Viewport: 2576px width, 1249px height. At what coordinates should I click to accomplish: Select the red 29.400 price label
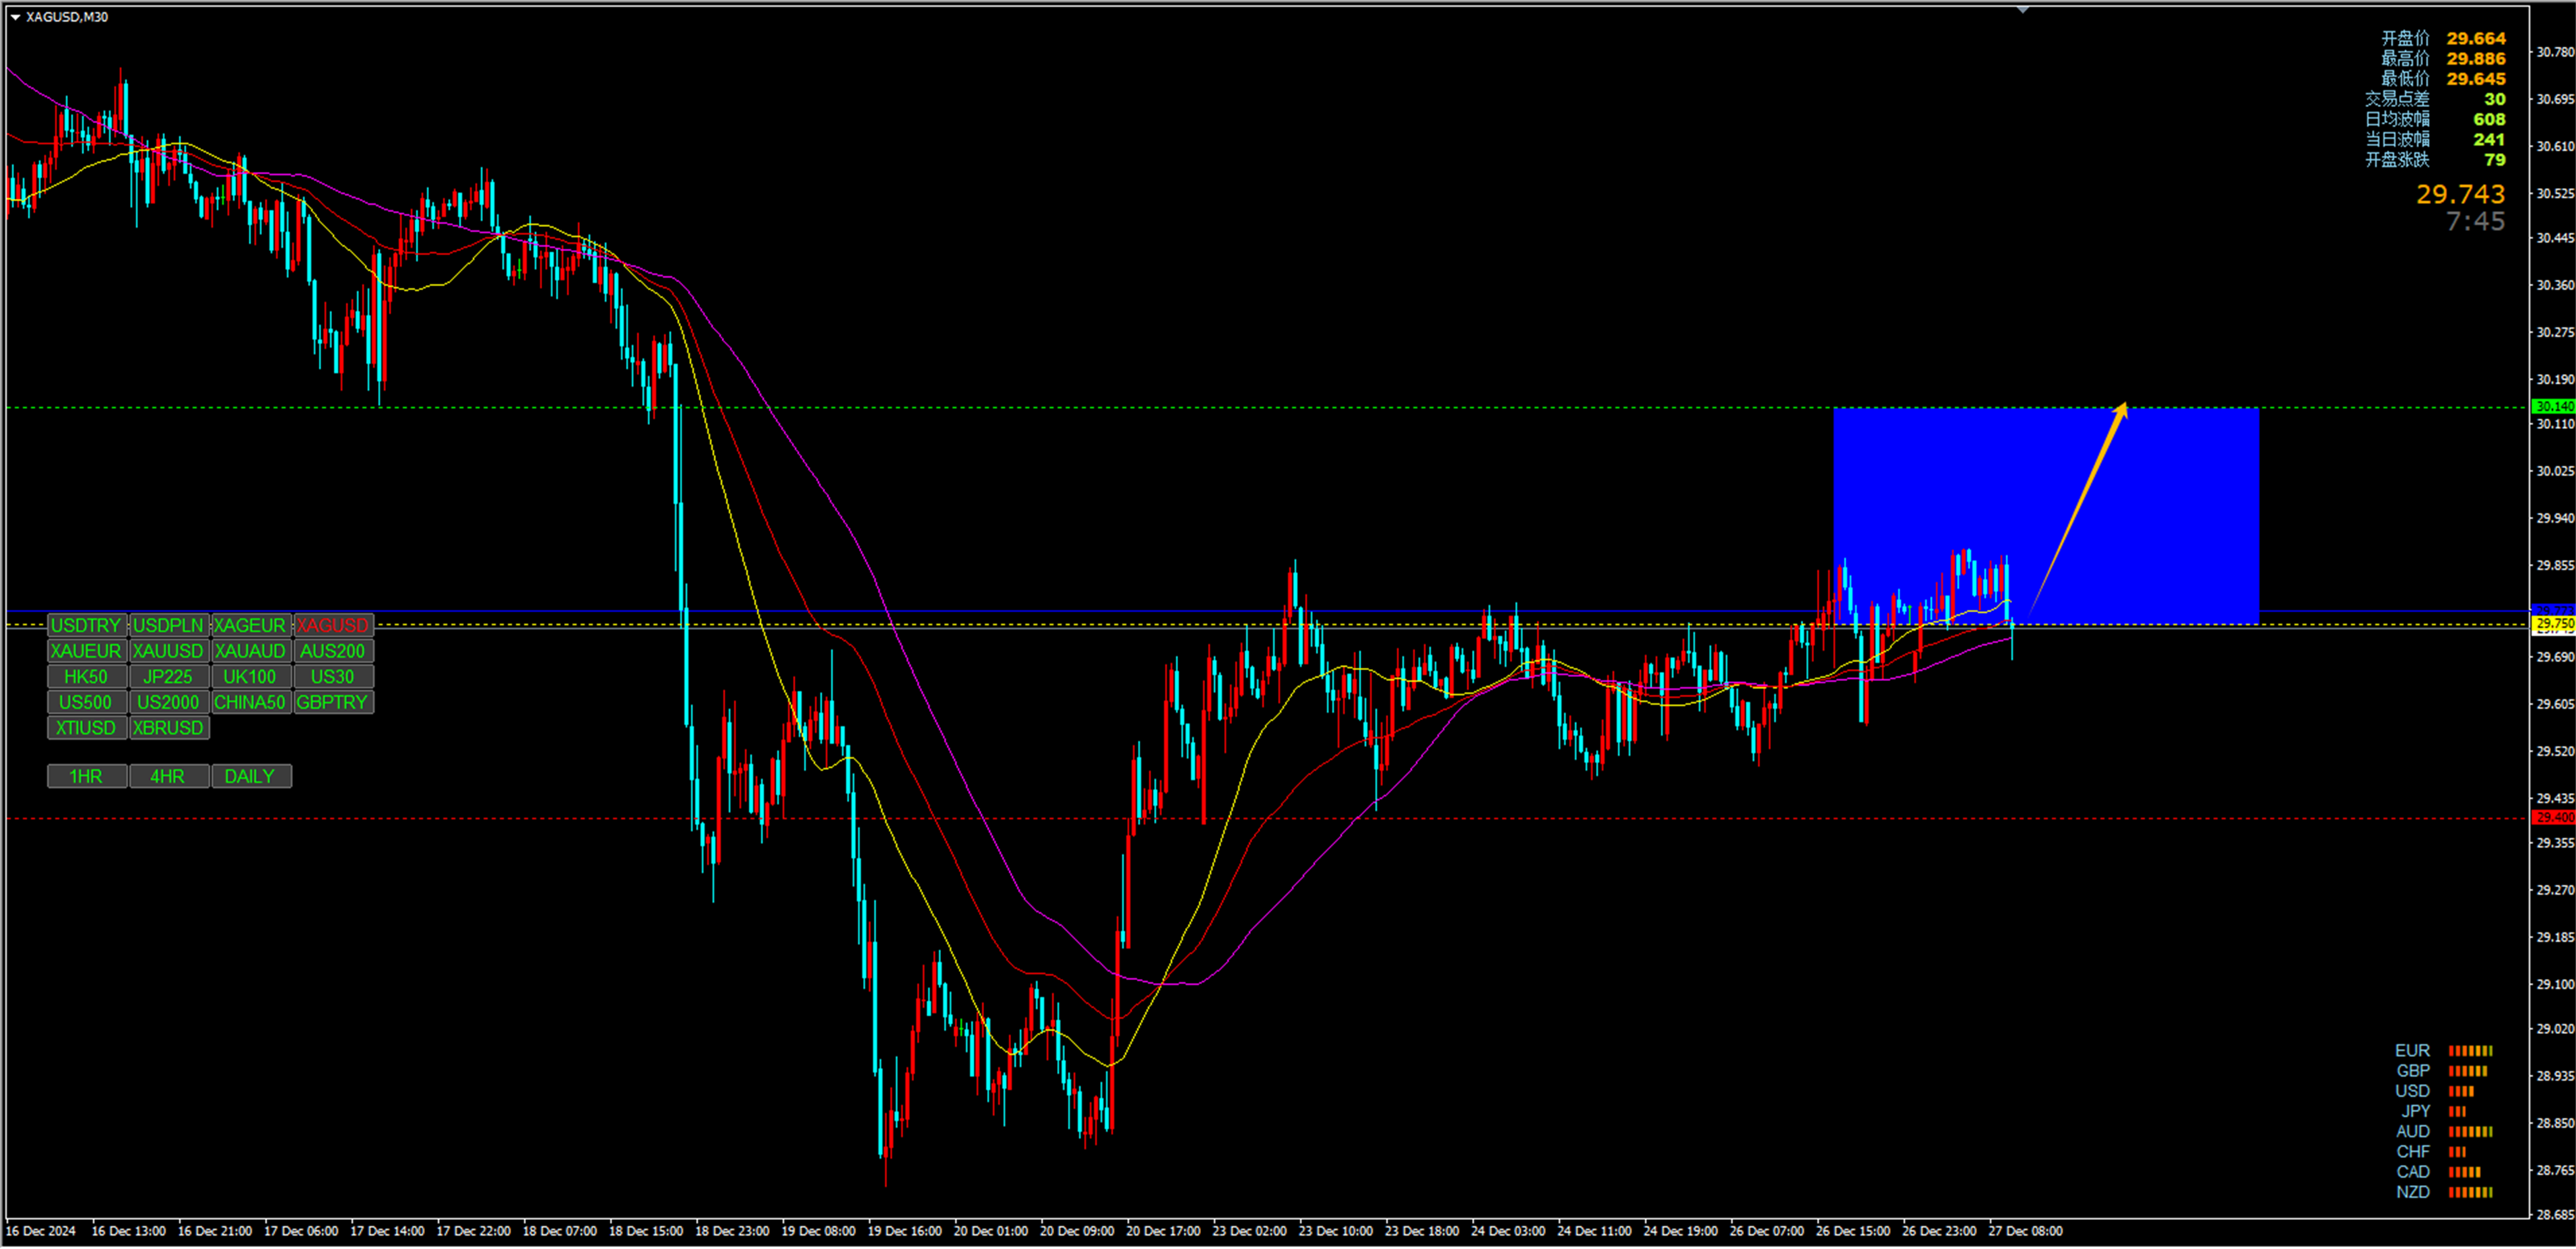pyautogui.click(x=2554, y=819)
